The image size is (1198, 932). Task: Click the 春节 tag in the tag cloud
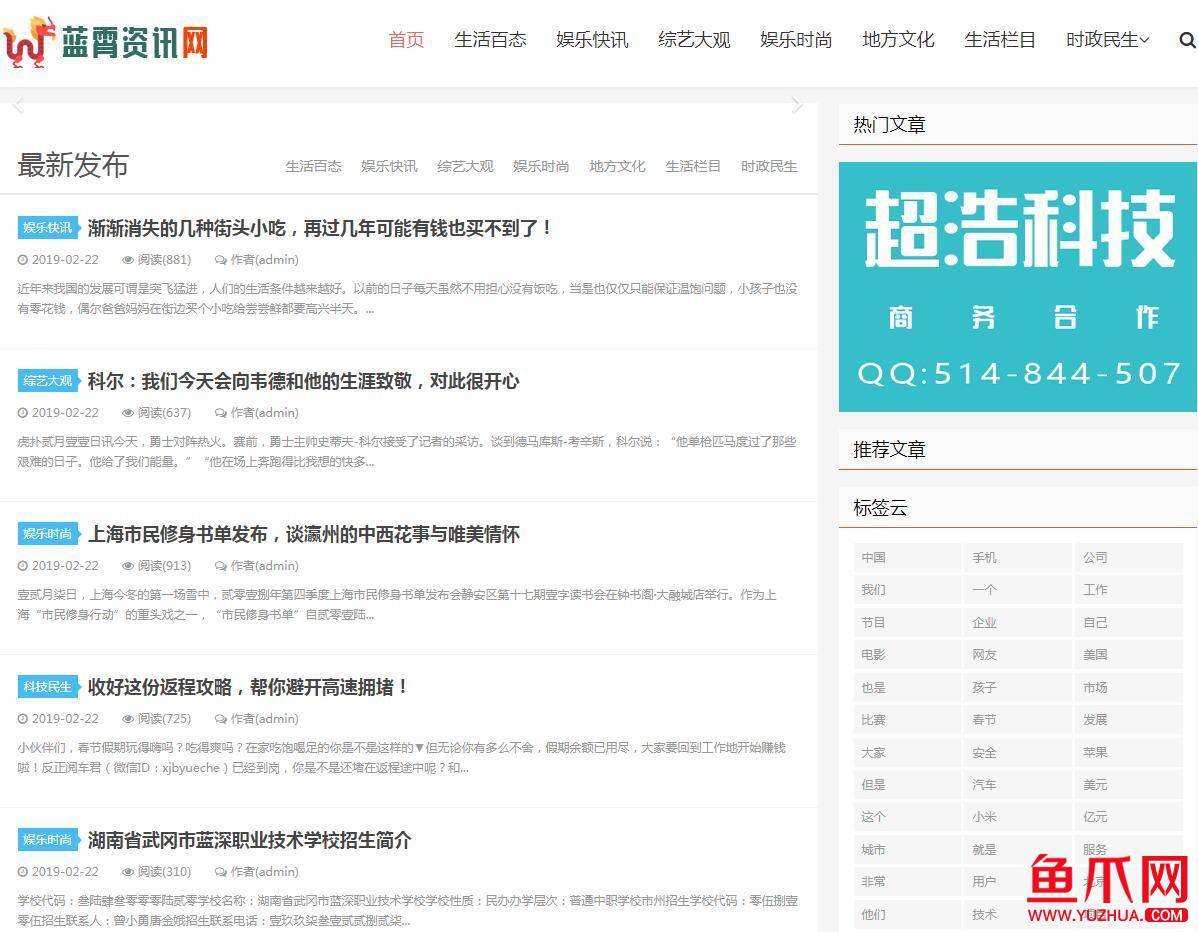coord(984,719)
